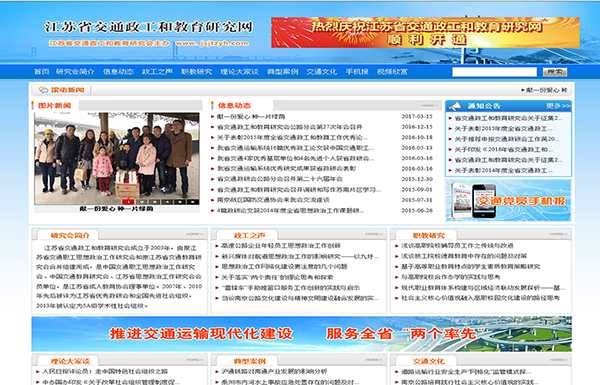600x385 pixels.
Task: Open the 政工之声 navigation menu item
Action: tap(157, 72)
